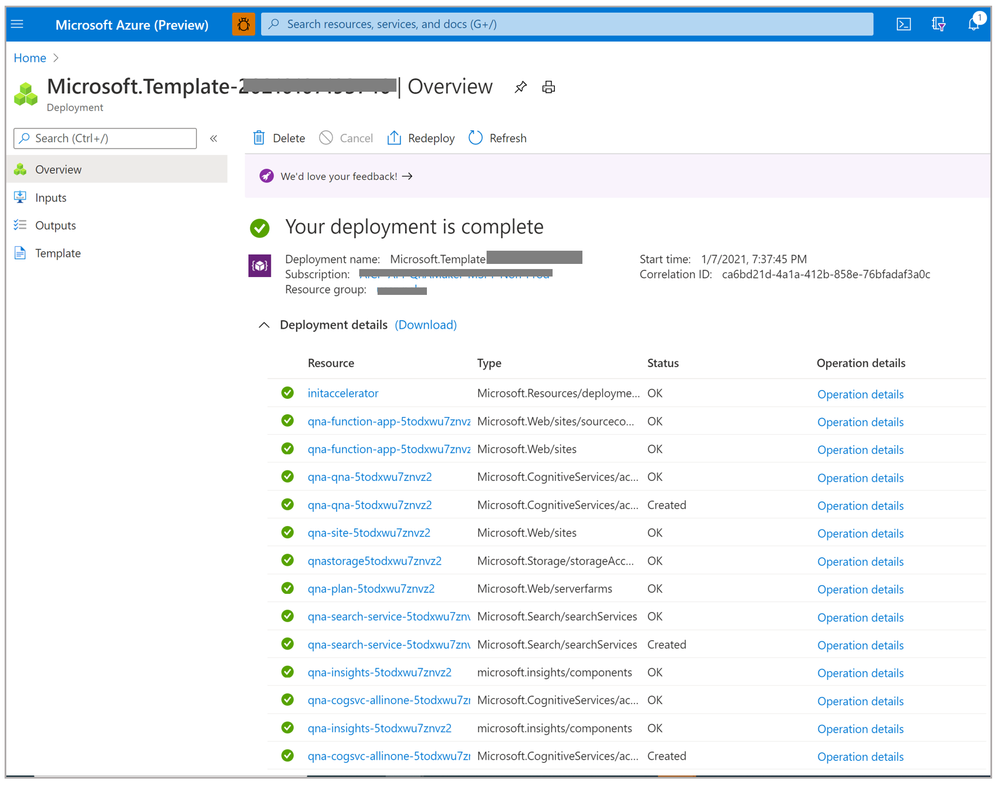This screenshot has height=786, width=999.
Task: Download the deployment details
Action: [426, 325]
